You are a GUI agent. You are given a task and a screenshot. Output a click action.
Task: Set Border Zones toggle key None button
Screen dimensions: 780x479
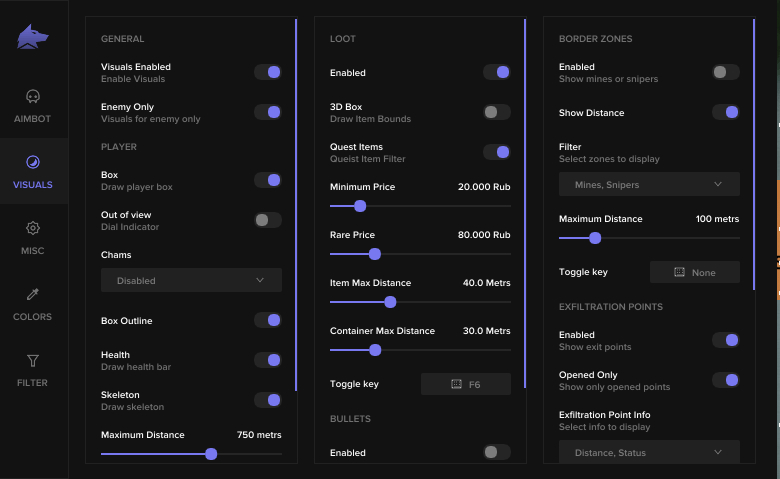click(694, 272)
